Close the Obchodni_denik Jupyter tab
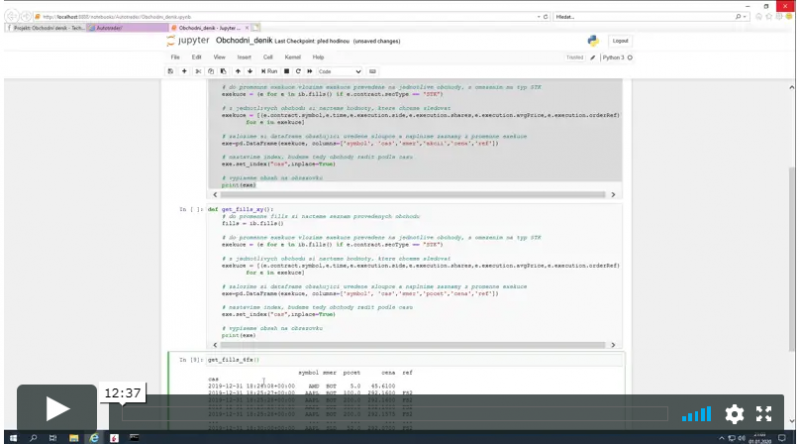This screenshot has width=800, height=444. (x=247, y=28)
